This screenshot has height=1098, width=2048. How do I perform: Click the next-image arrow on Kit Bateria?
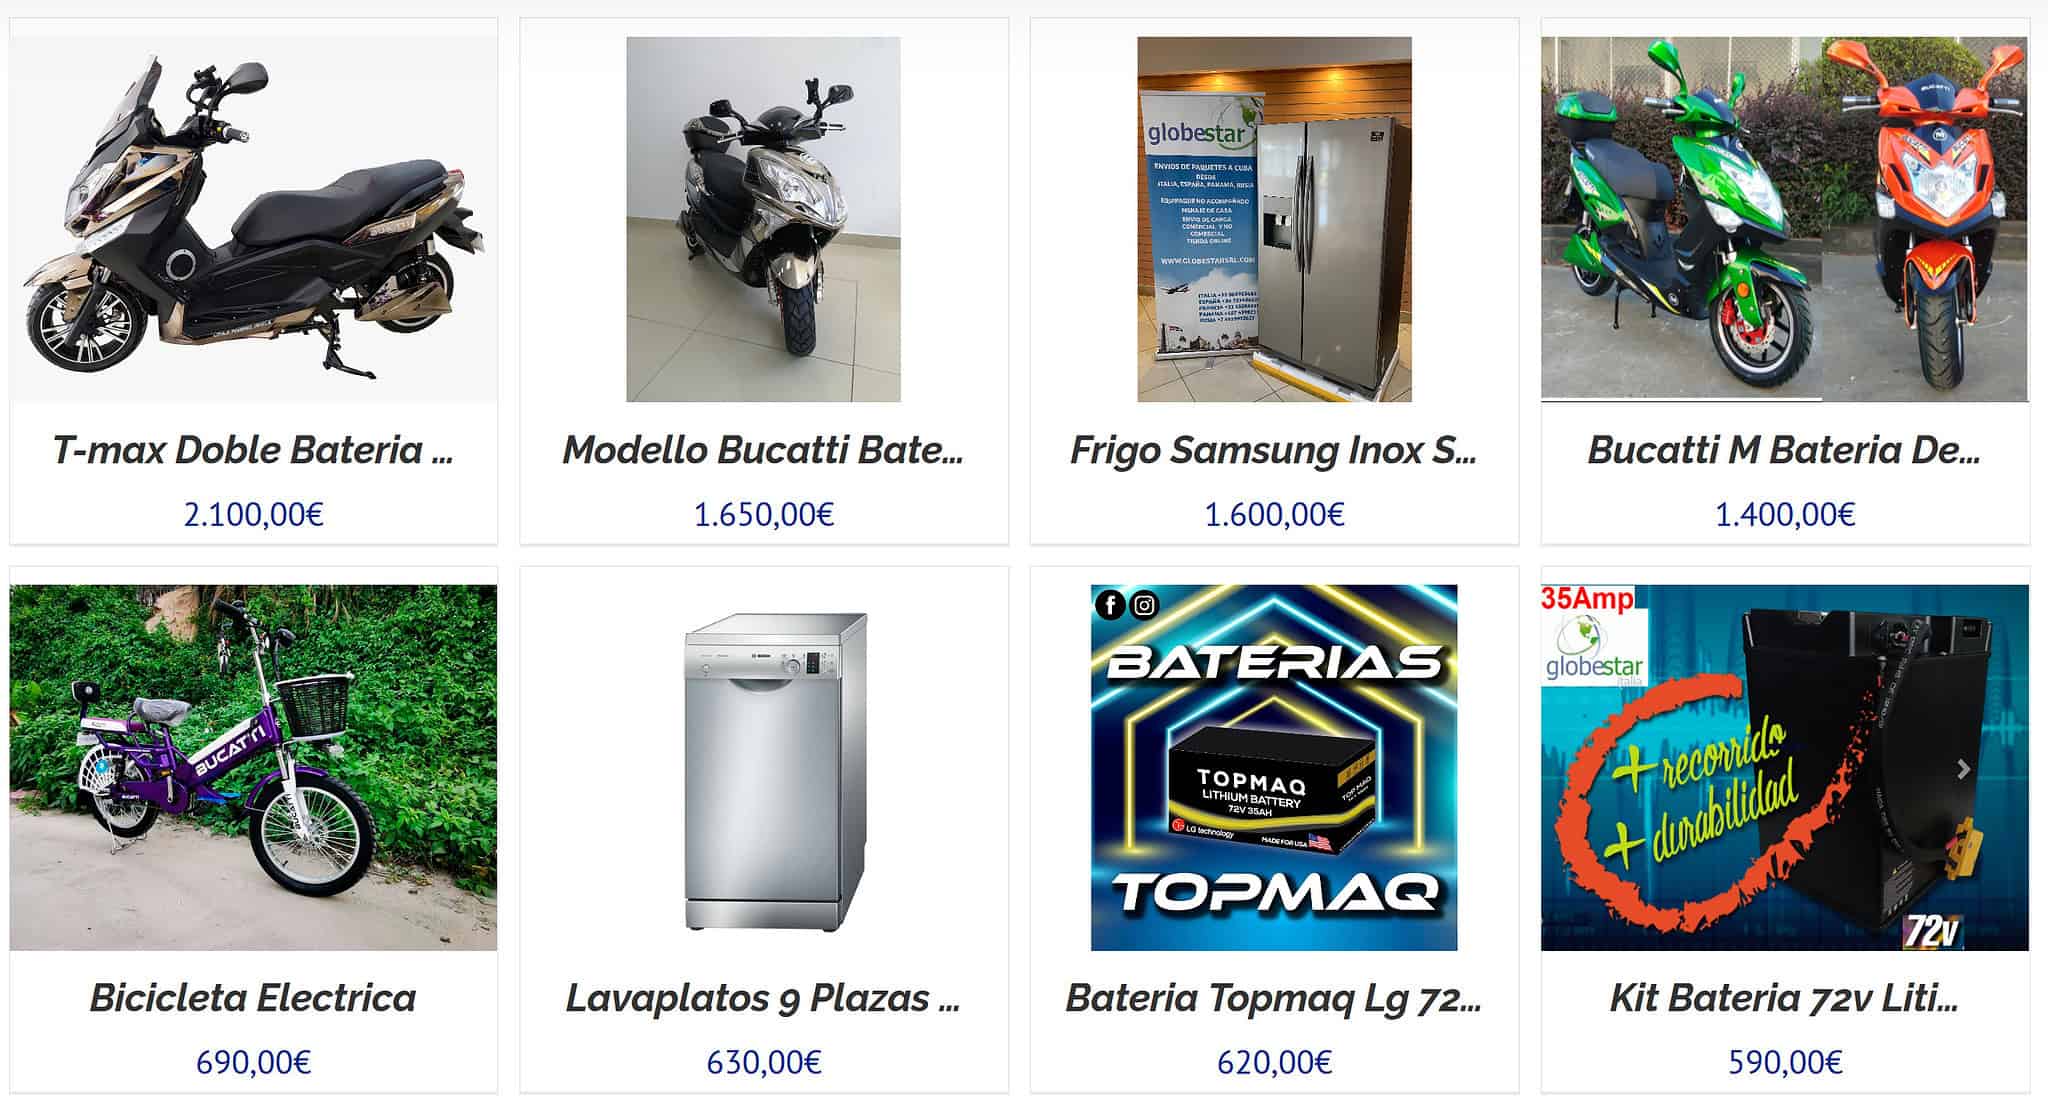point(1963,769)
